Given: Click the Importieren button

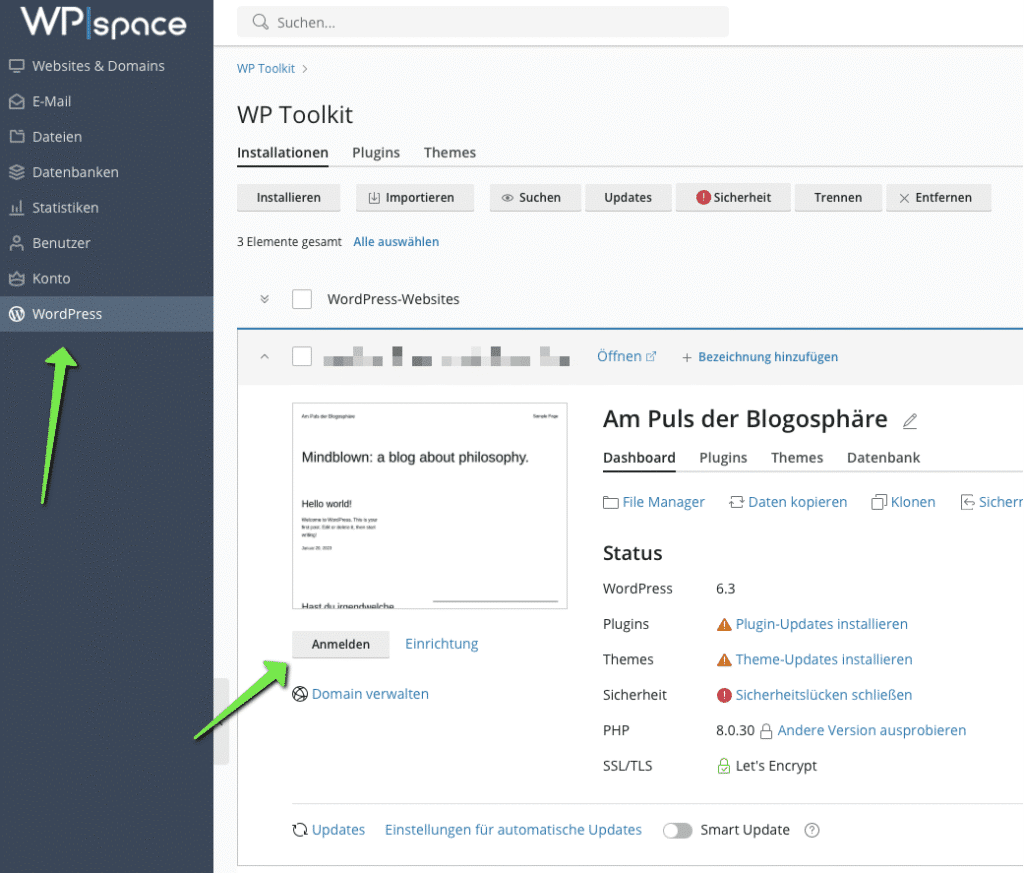Looking at the screenshot, I should 415,198.
